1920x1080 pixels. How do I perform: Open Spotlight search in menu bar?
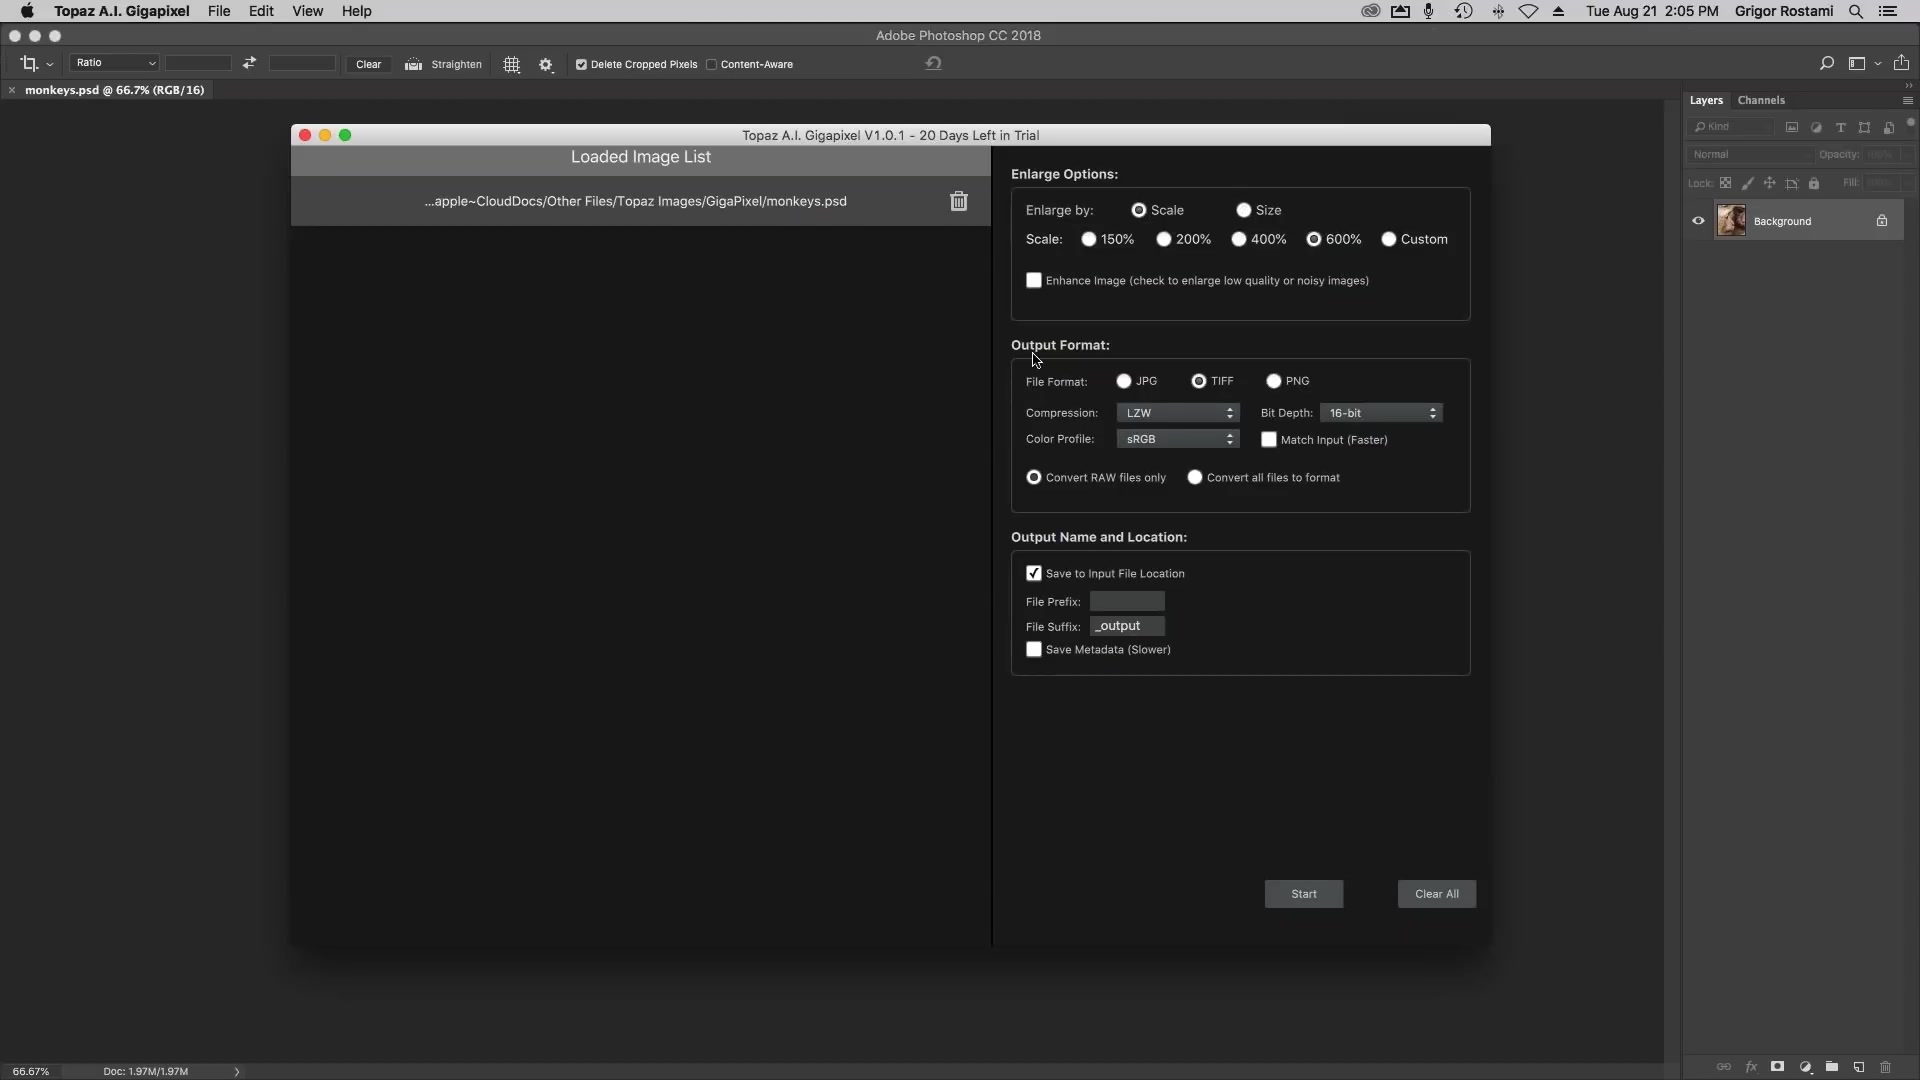[x=1855, y=11]
